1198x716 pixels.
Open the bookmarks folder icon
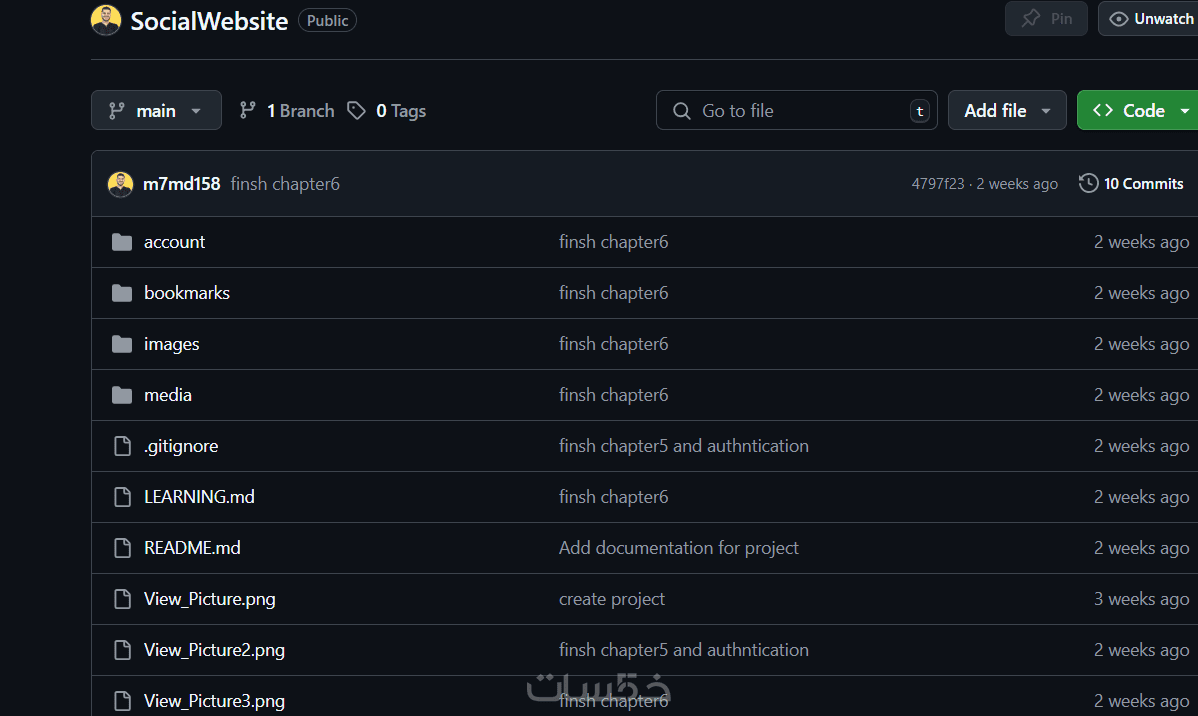coord(122,293)
